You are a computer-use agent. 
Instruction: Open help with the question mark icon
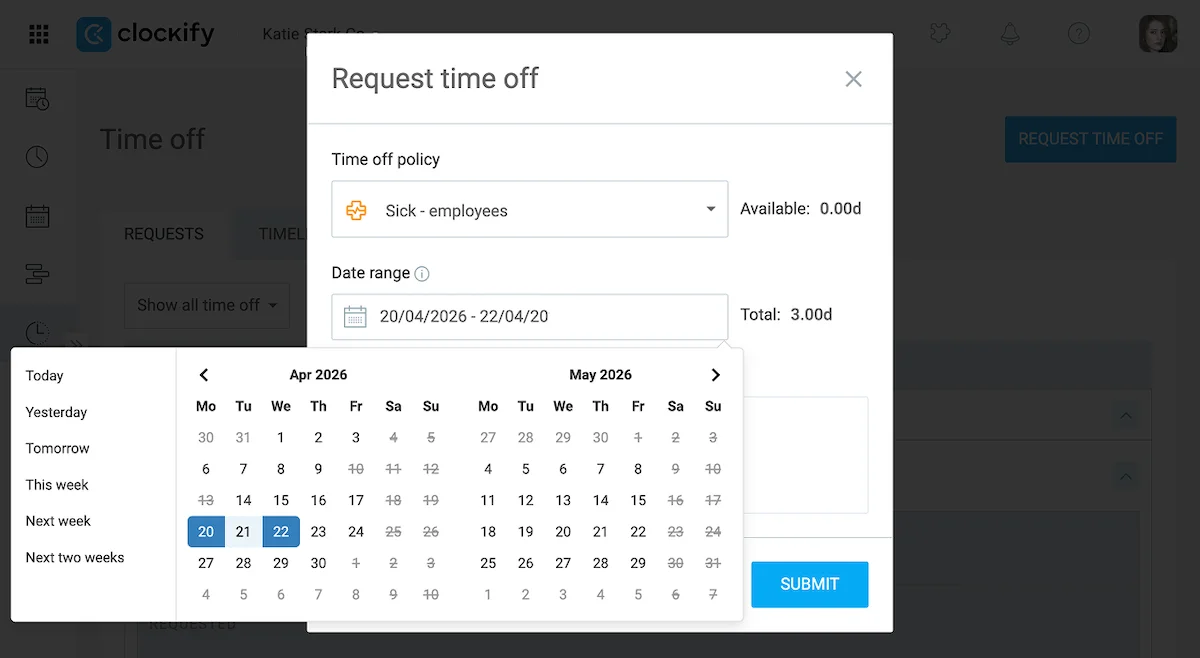click(1079, 33)
